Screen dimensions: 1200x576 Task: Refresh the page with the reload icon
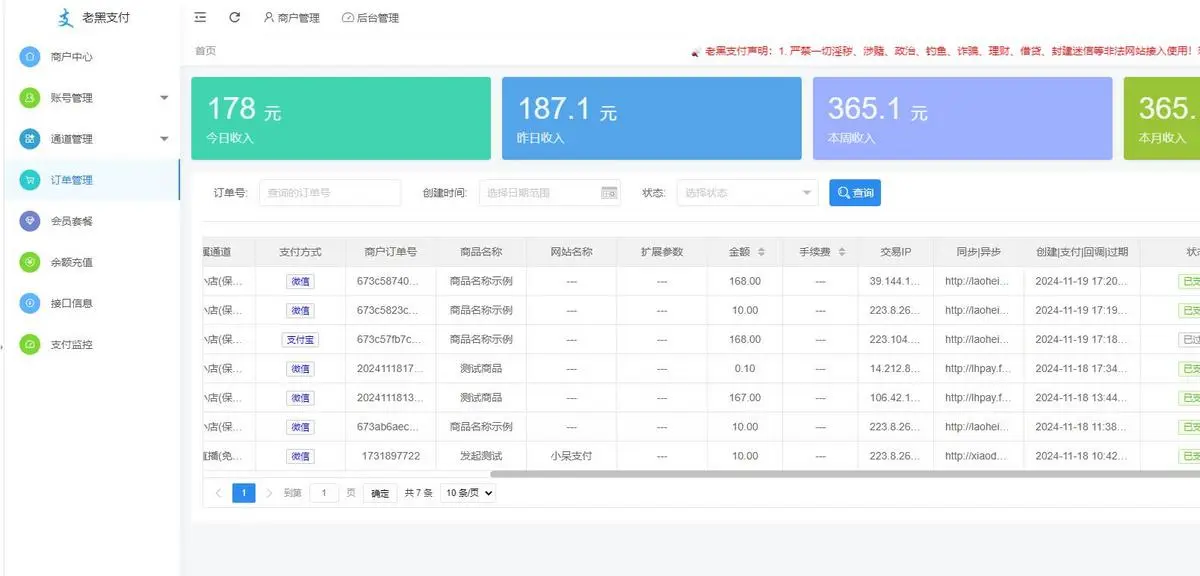pos(234,17)
